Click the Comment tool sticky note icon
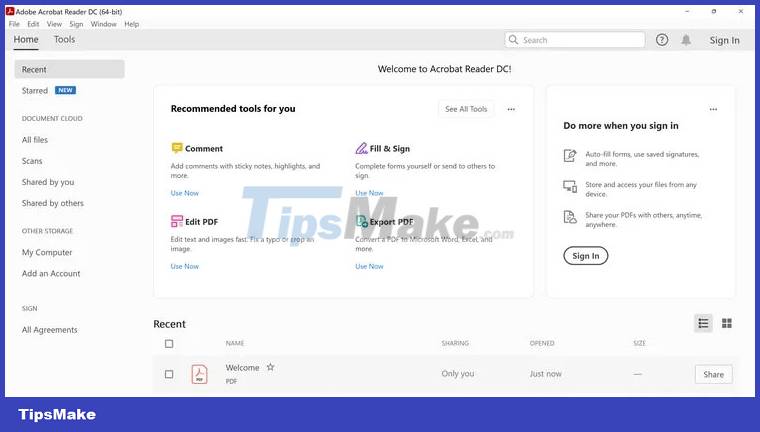 [x=176, y=148]
